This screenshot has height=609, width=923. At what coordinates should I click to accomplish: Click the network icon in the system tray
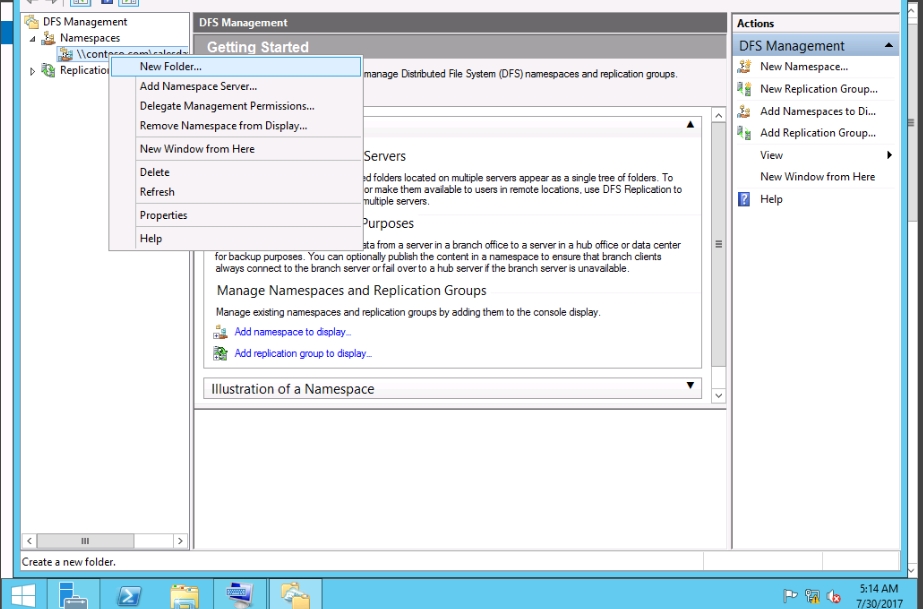click(812, 596)
